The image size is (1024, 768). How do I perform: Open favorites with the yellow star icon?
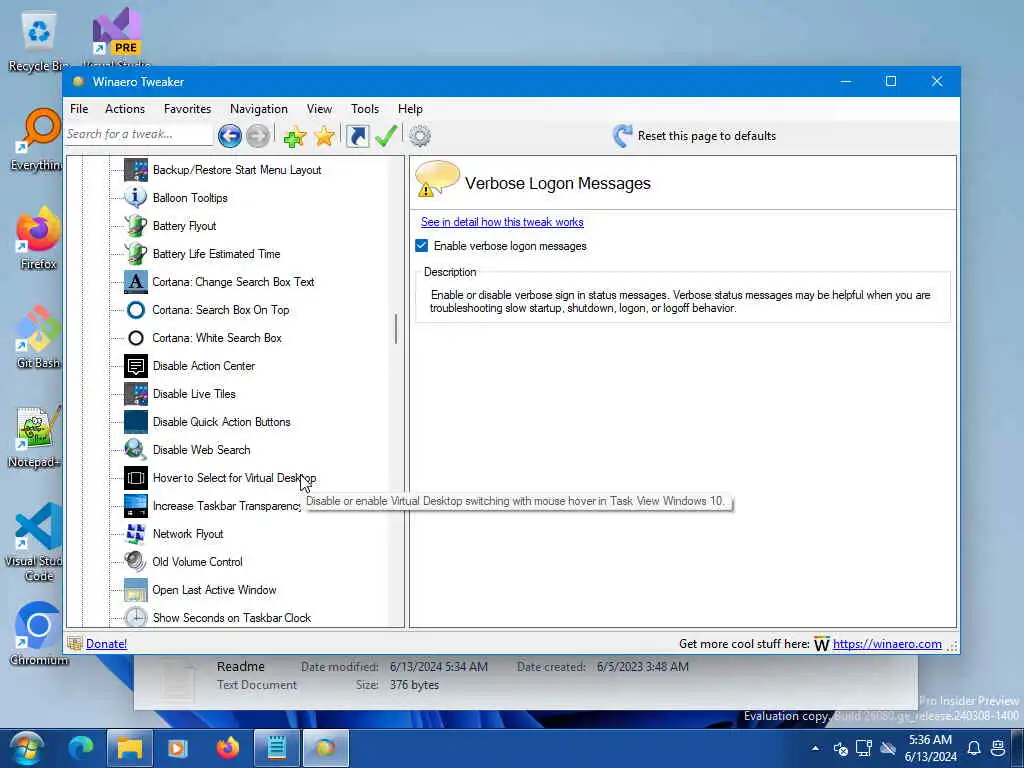[324, 136]
